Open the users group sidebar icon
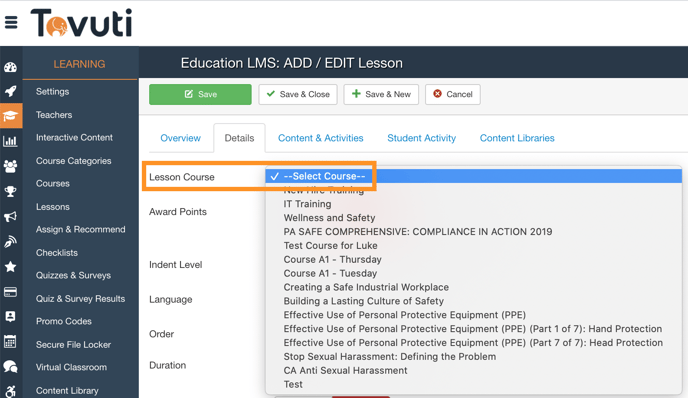Viewport: 688px width, 398px height. click(11, 166)
